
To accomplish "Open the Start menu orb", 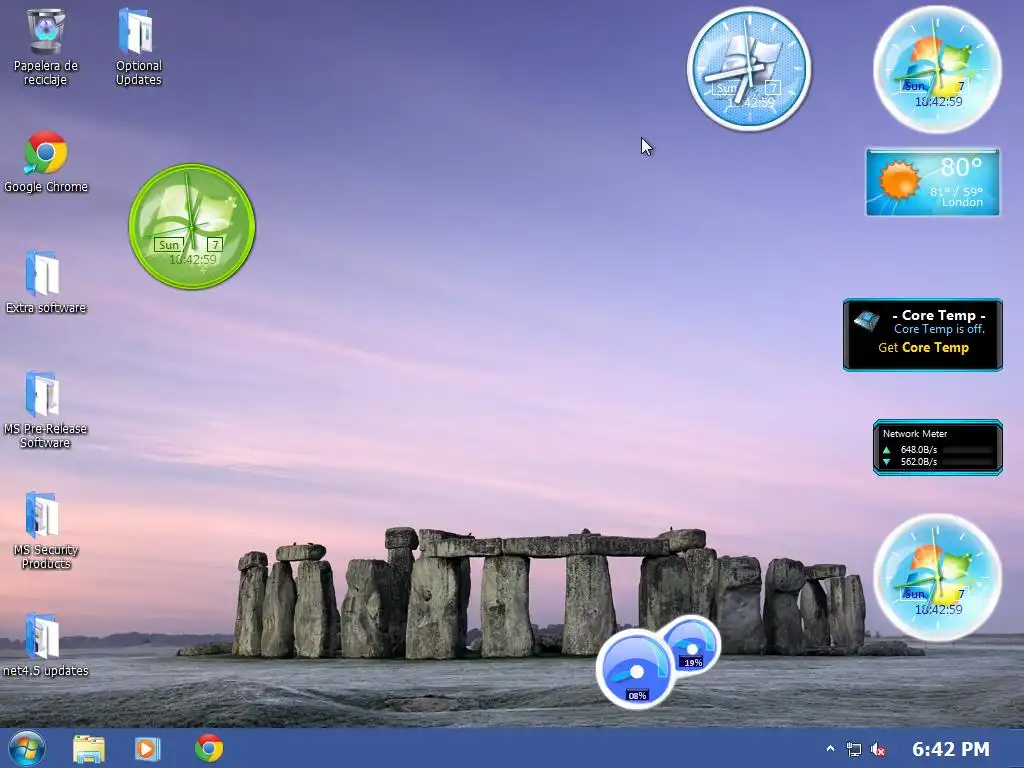I will pyautogui.click(x=27, y=748).
